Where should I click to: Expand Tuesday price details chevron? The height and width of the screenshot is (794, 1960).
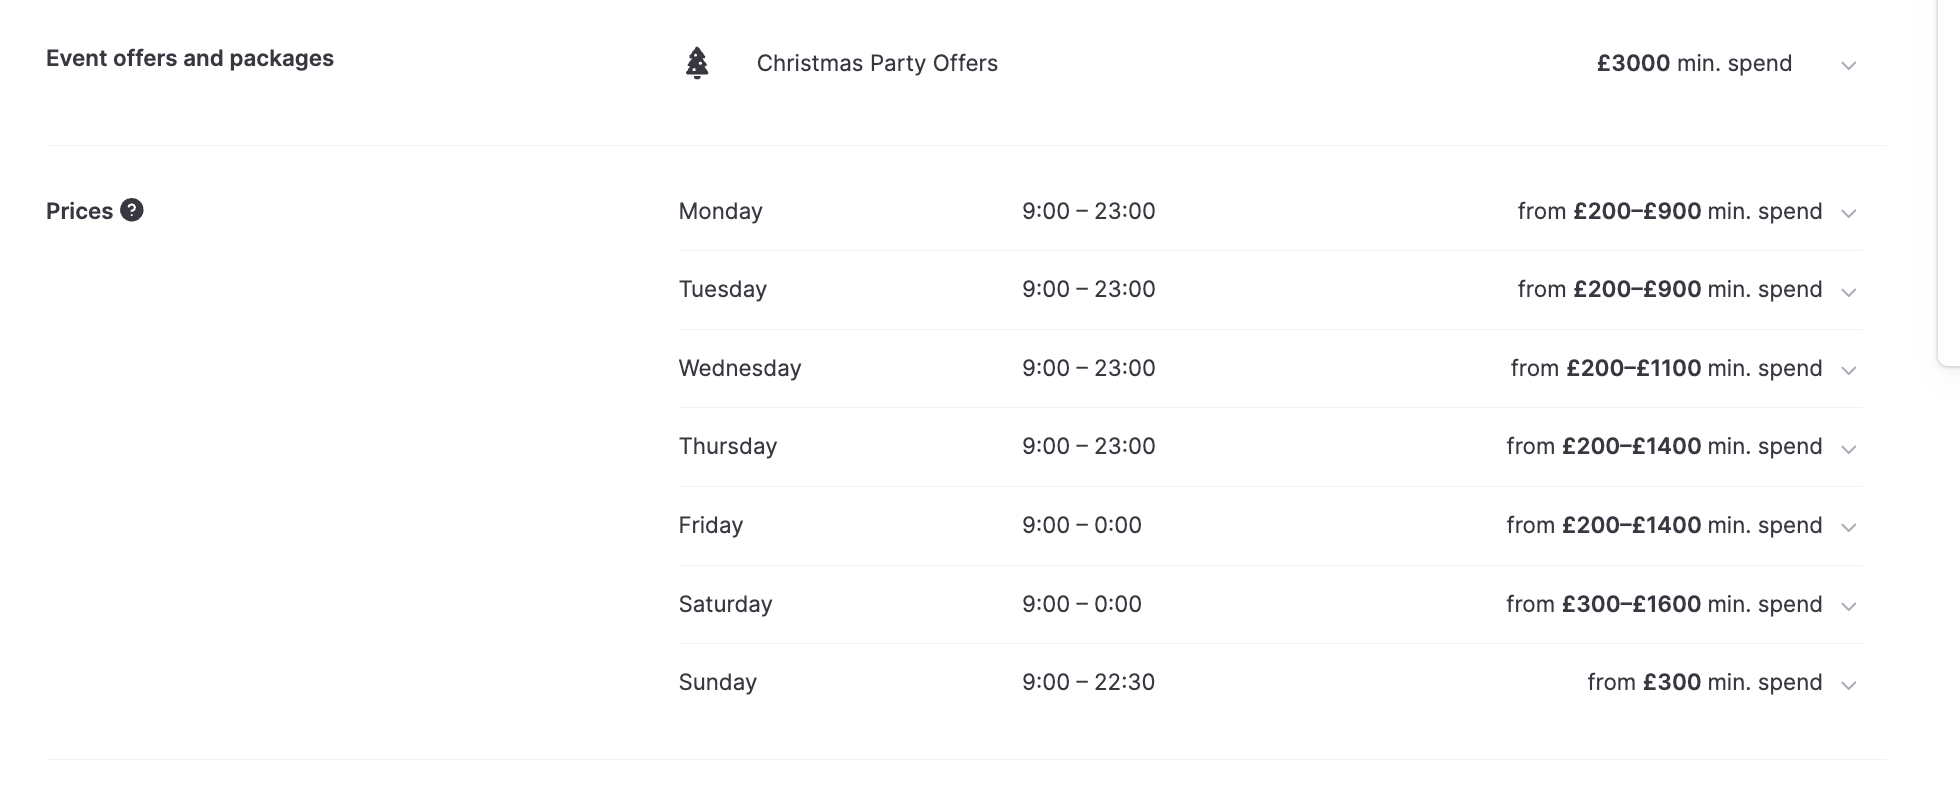point(1848,292)
